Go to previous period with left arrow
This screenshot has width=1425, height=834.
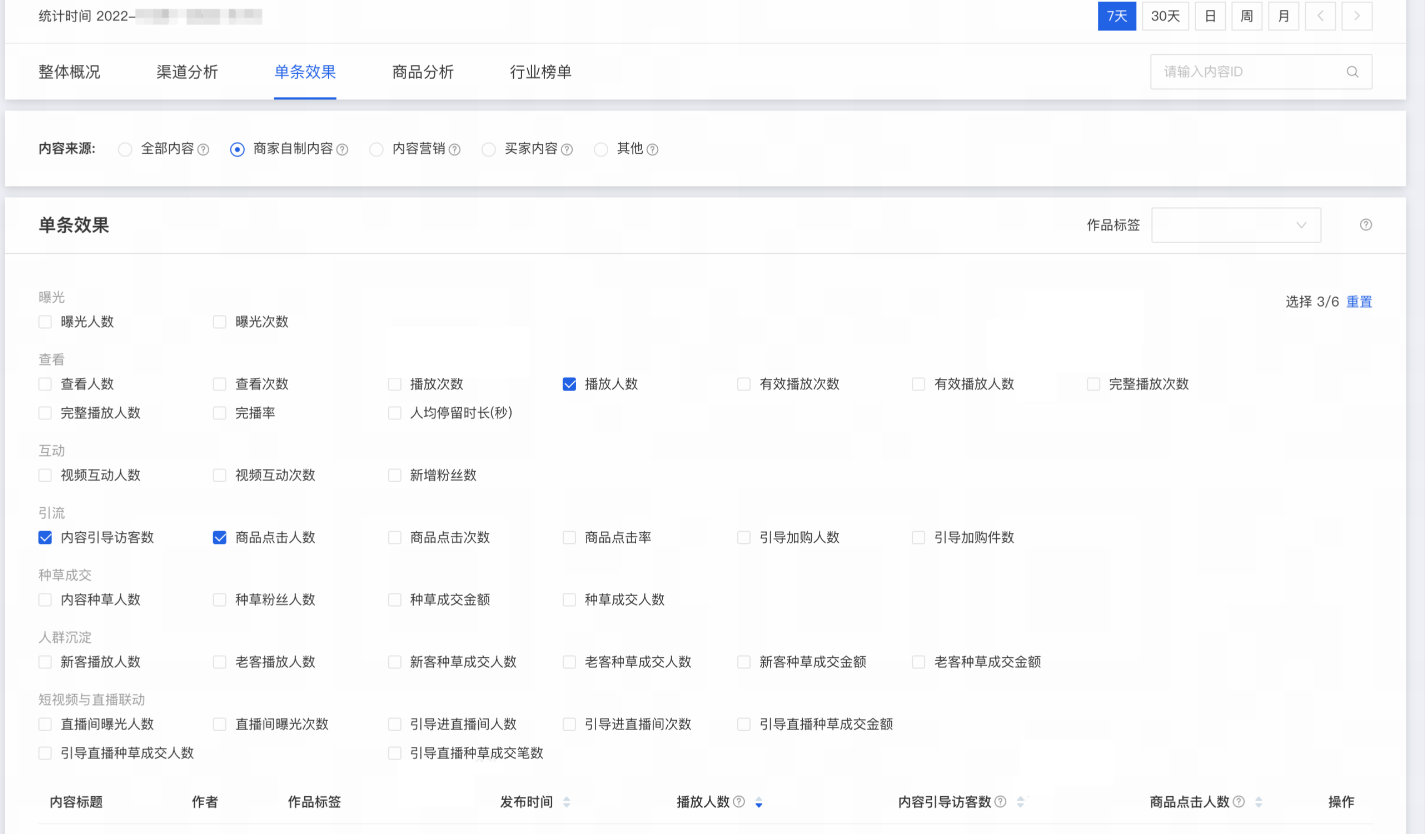1320,16
